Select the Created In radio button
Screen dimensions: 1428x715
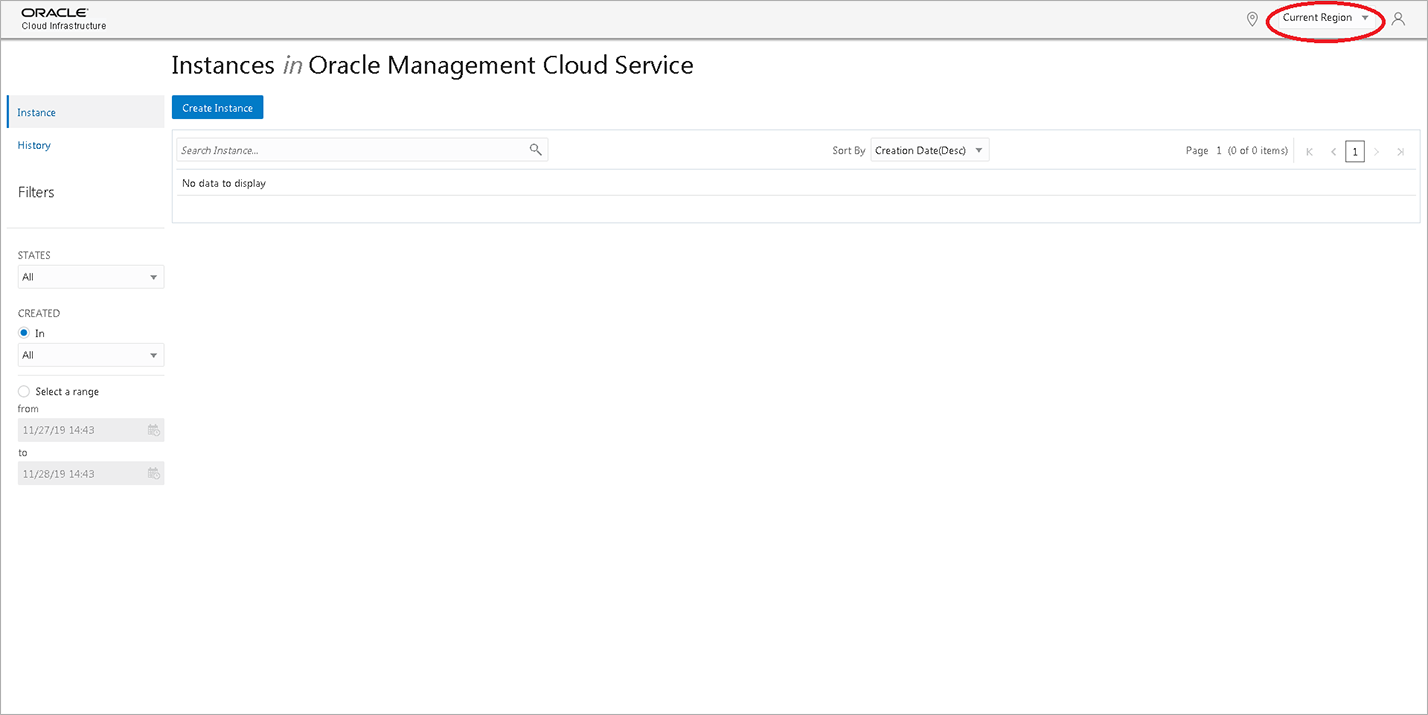24,333
